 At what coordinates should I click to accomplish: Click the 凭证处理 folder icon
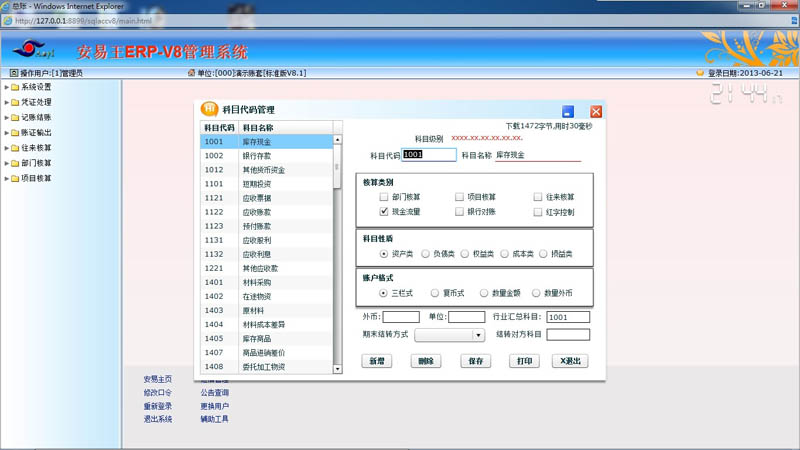pyautogui.click(x=15, y=102)
